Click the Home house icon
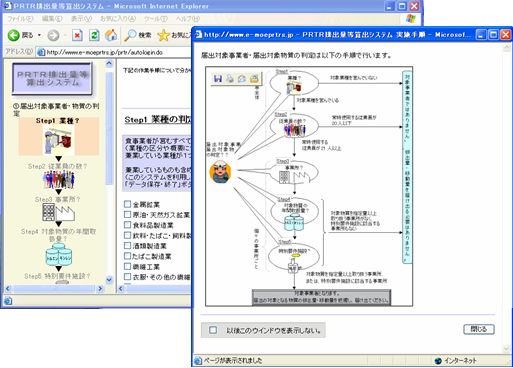Screen dimensions: 513x368 coord(111,35)
